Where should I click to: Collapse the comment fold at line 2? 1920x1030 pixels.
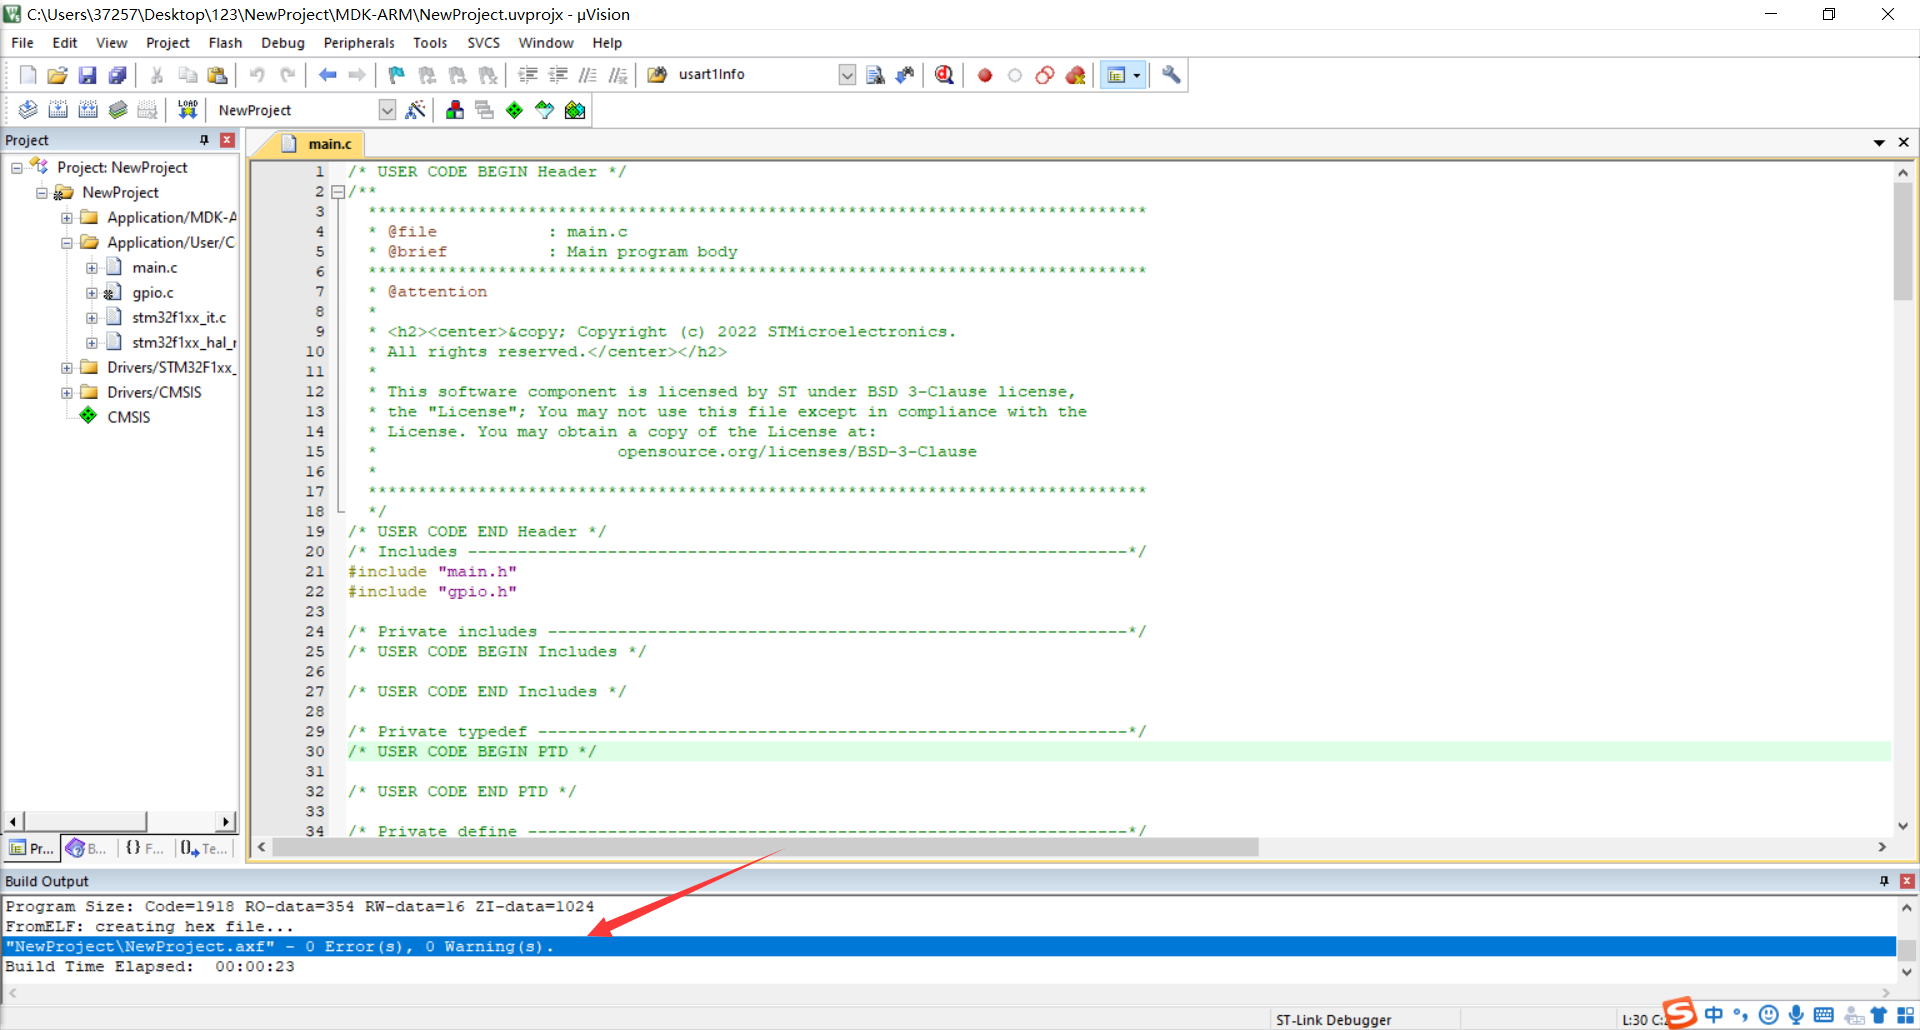pyautogui.click(x=338, y=192)
